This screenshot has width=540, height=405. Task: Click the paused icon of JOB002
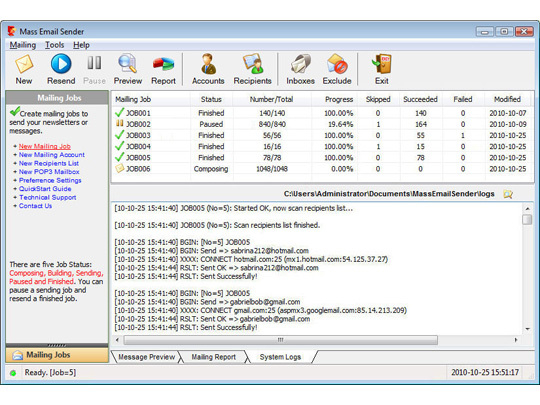point(120,123)
